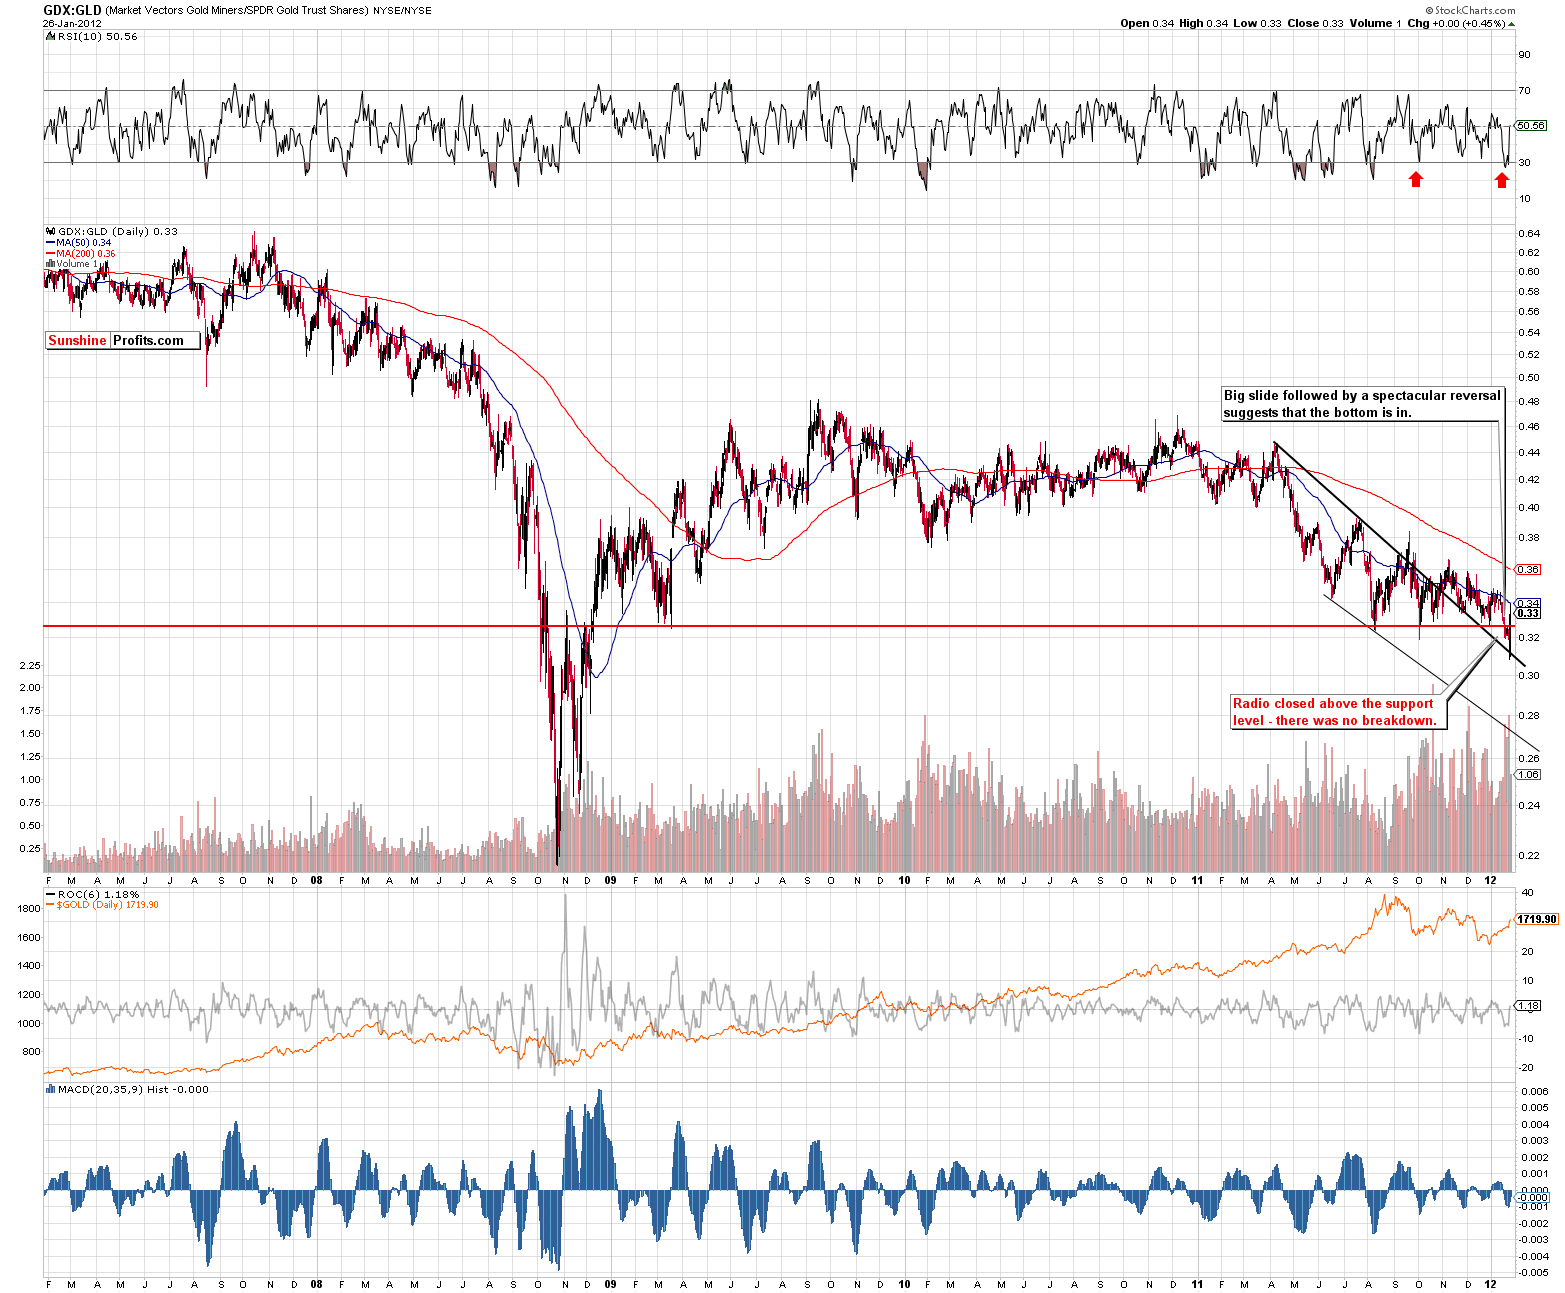Viewport: 1565px width, 1293px height.
Task: Click the RSI(10) 50.56 panel label
Action: (98, 36)
